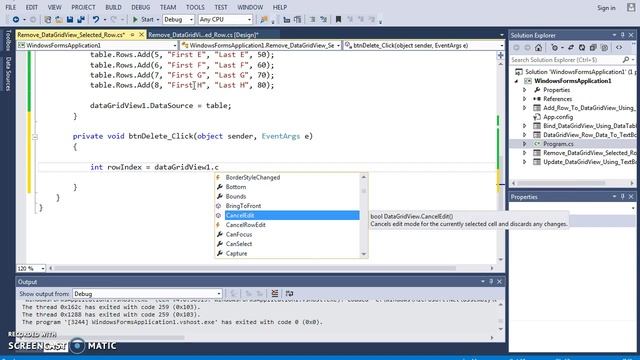The width and height of the screenshot is (640, 360).
Task: Open the WINDOW menu
Action: pyautogui.click(x=250, y=7)
